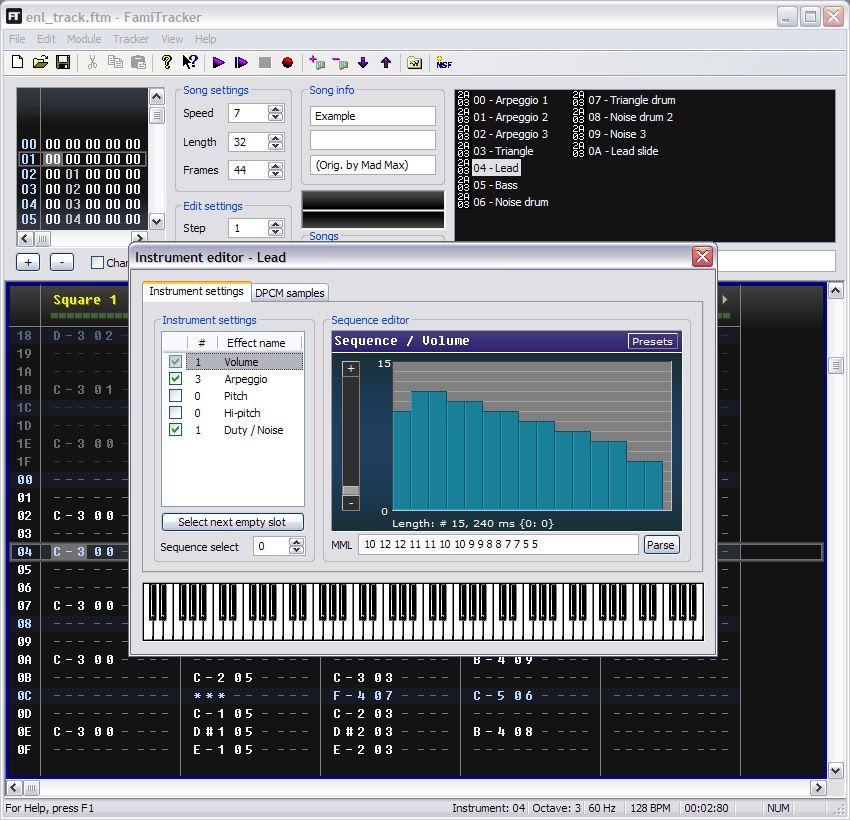The height and width of the screenshot is (820, 850).
Task: Enable the Pitch effect checkbox
Action: tap(176, 396)
